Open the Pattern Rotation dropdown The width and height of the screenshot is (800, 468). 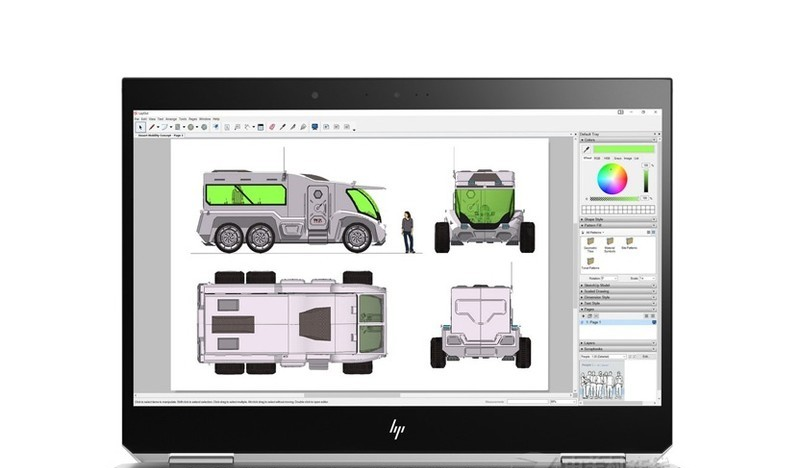point(609,278)
